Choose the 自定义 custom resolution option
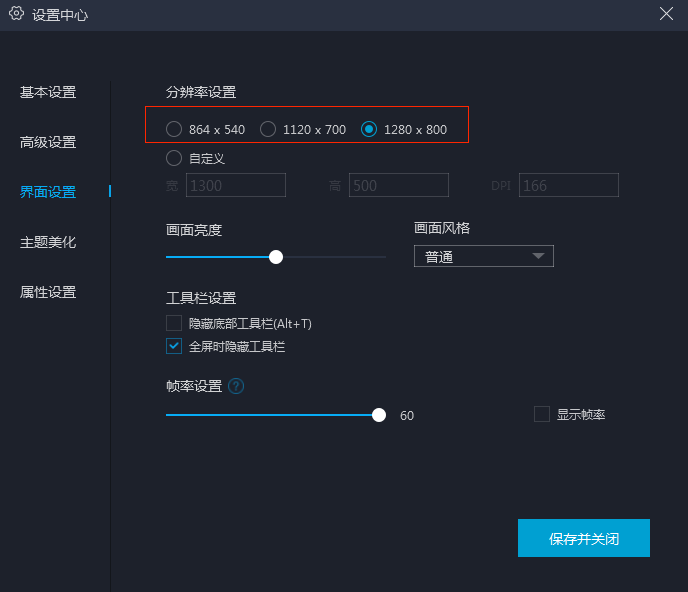This screenshot has width=688, height=592. [174, 158]
